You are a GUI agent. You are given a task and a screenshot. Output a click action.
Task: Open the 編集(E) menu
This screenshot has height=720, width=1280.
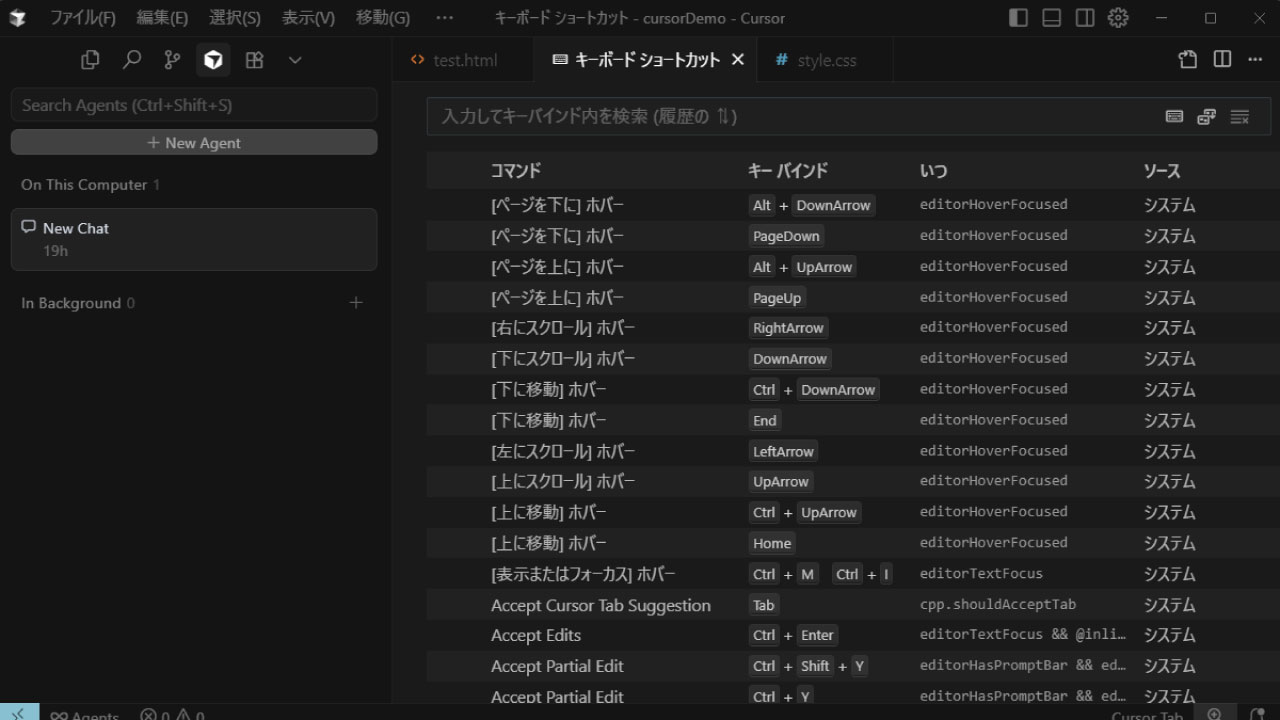pyautogui.click(x=162, y=18)
